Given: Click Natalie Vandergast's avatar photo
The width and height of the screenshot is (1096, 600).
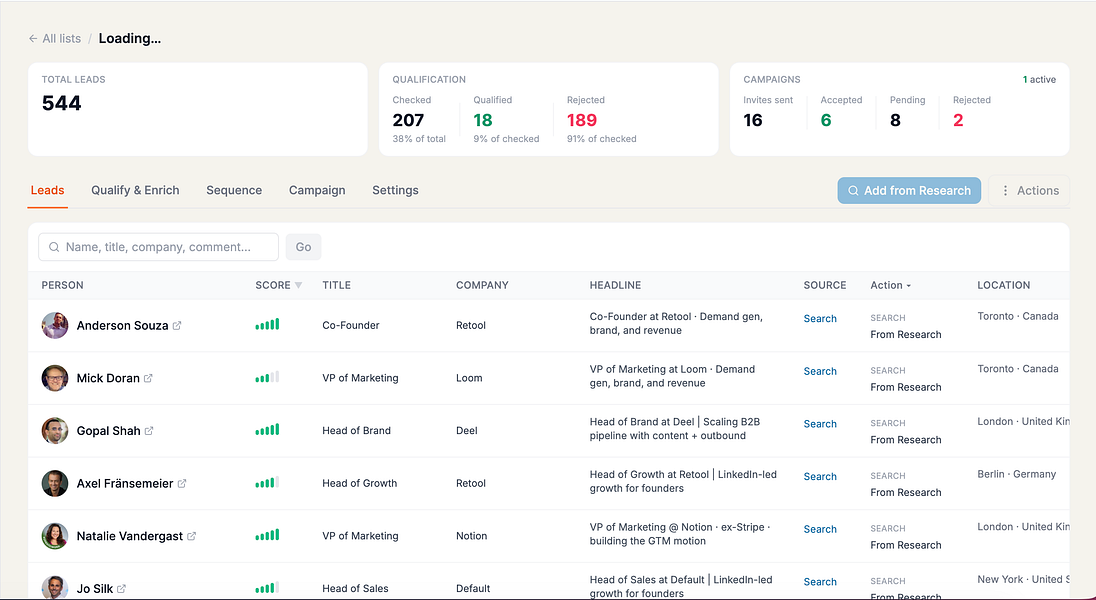Looking at the screenshot, I should 55,536.
